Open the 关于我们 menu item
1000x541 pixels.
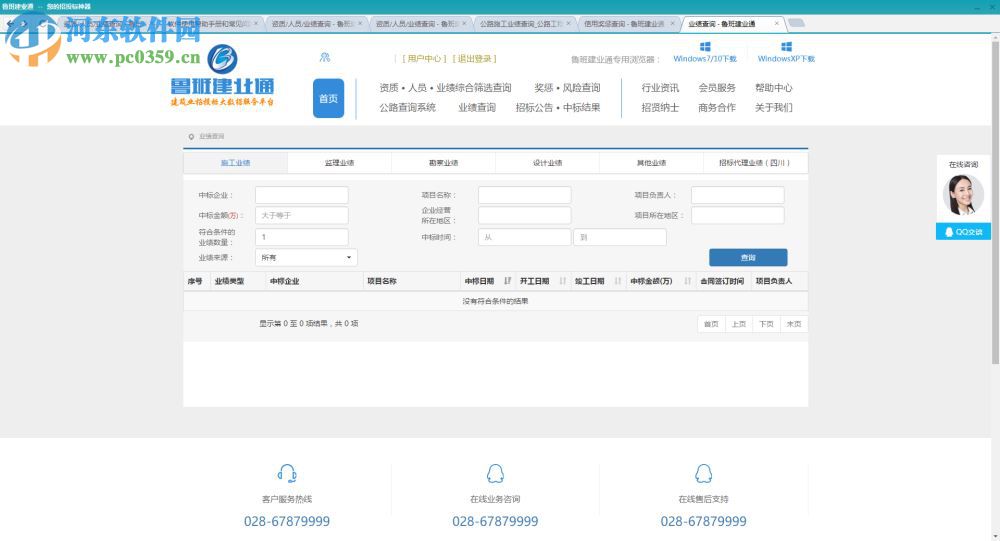point(774,107)
